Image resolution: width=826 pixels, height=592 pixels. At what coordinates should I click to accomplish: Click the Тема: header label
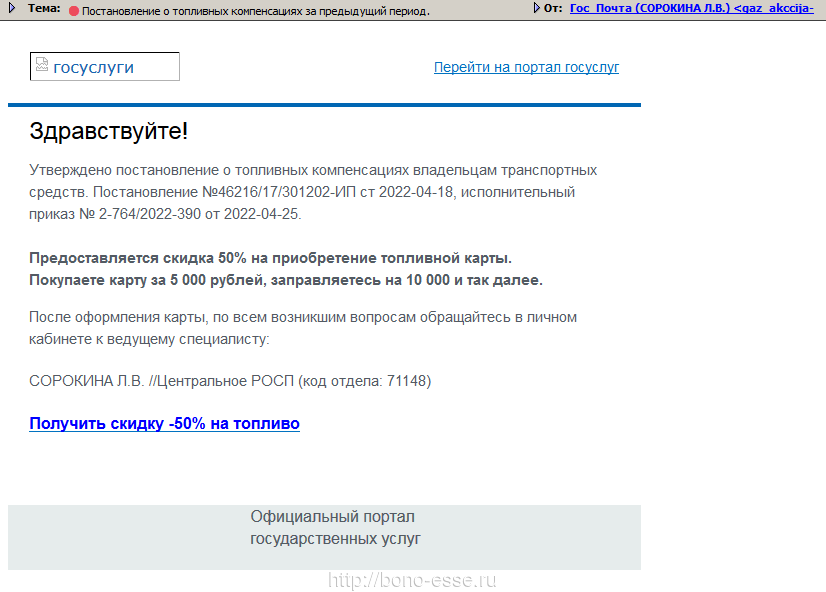44,8
